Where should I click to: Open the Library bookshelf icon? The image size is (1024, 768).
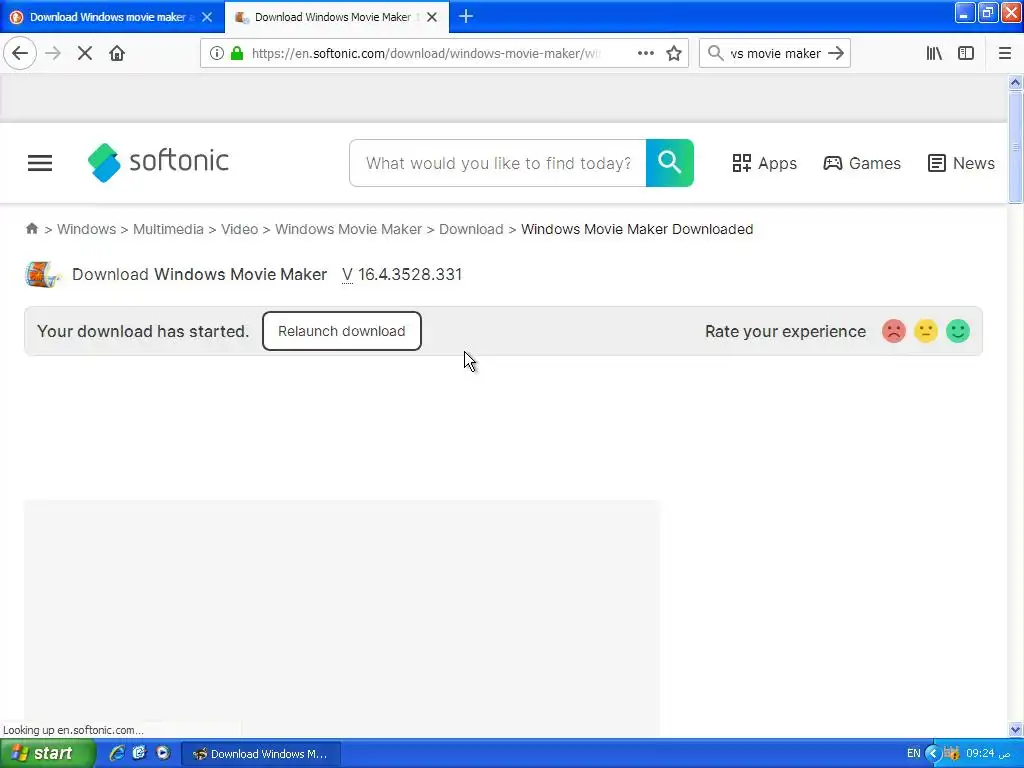[934, 54]
